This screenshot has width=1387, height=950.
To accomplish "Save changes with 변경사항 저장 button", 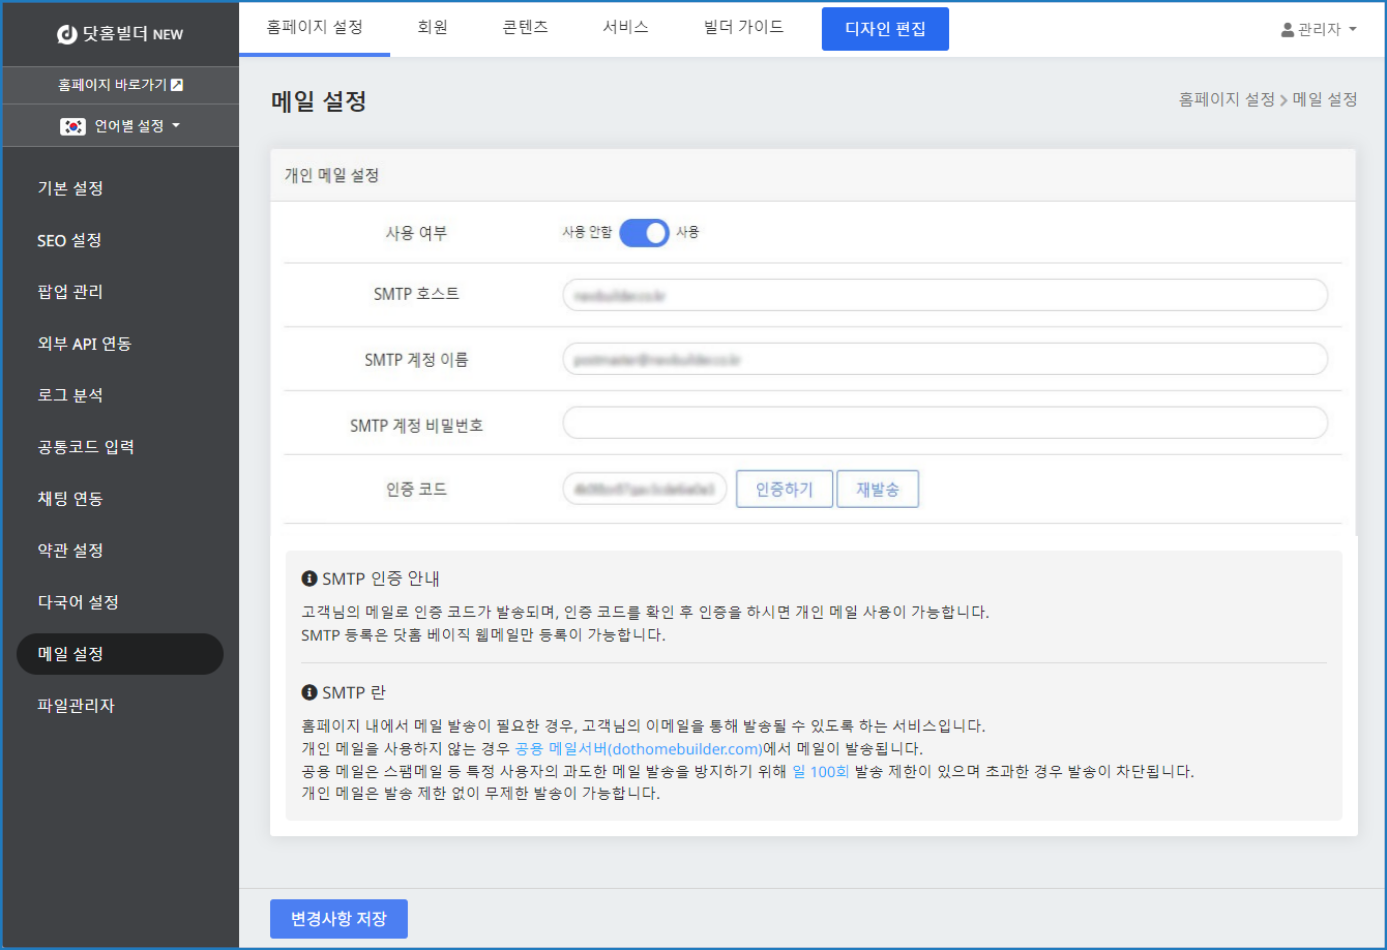I will pos(338,918).
